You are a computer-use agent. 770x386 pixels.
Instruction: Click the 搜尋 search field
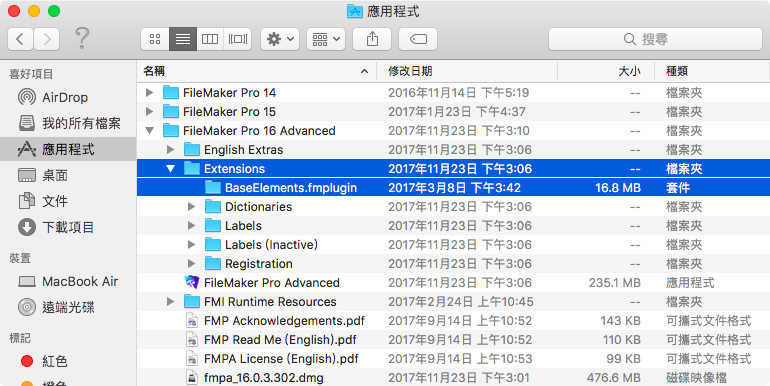pyautogui.click(x=655, y=39)
